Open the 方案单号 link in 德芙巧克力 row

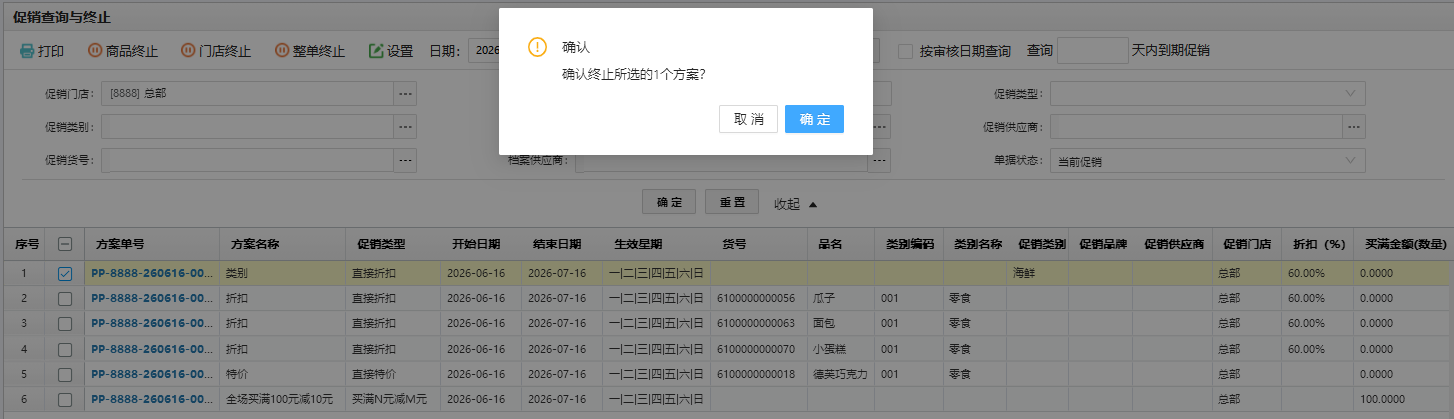point(152,374)
